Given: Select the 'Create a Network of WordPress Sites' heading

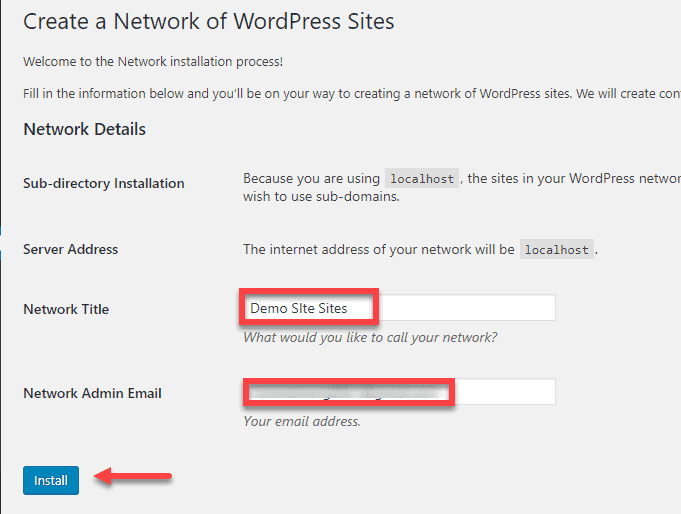Looking at the screenshot, I should coord(208,21).
